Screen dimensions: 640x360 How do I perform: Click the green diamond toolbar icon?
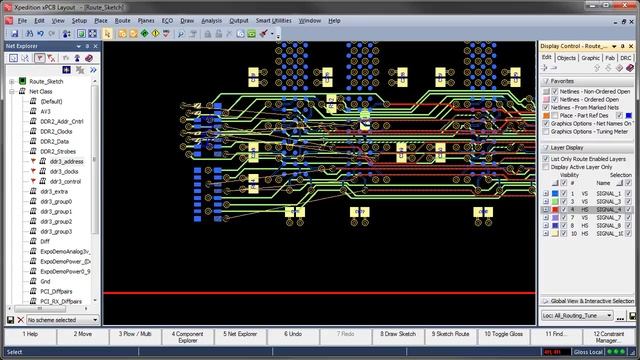click(144, 34)
